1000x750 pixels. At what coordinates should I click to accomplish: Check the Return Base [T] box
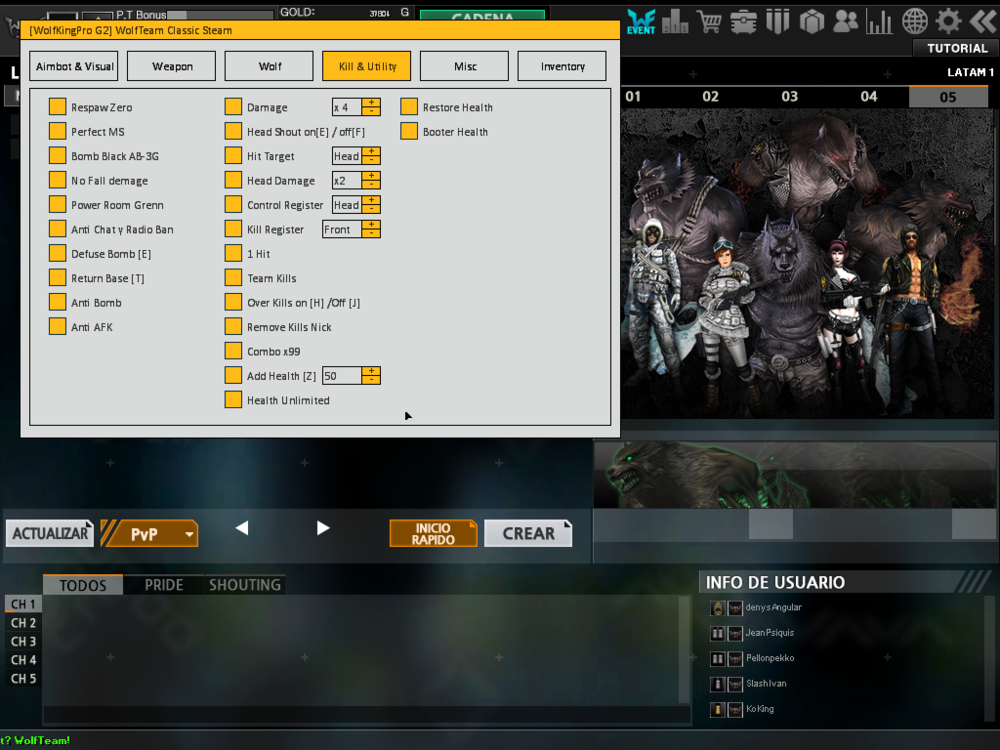point(58,278)
